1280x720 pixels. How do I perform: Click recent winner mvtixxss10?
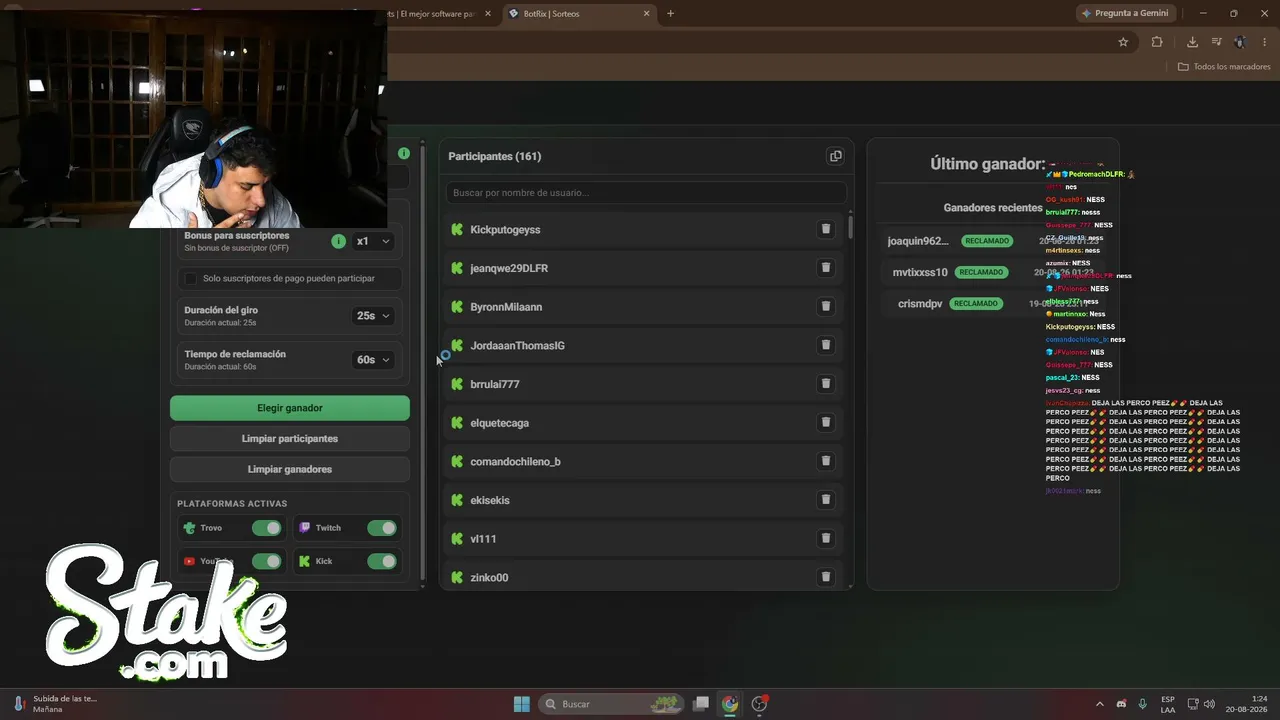point(920,272)
